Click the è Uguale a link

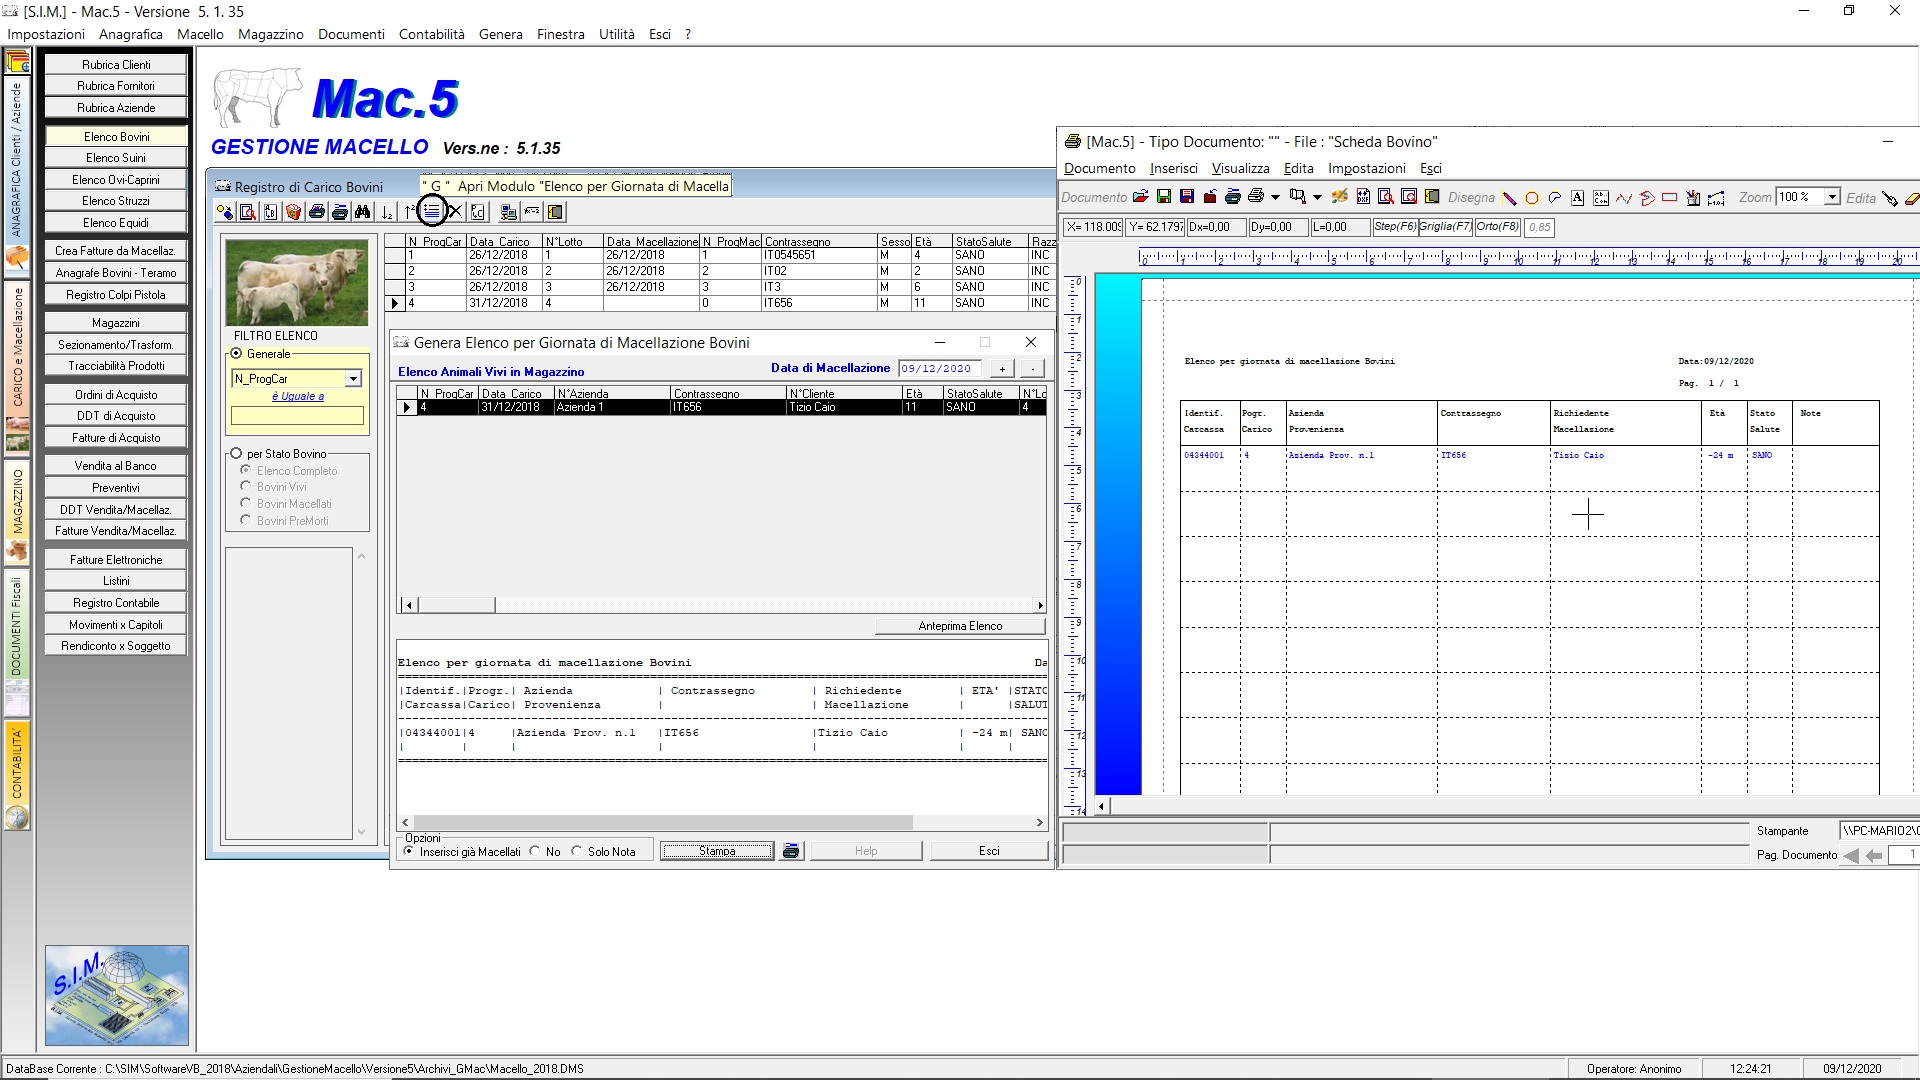click(x=298, y=397)
